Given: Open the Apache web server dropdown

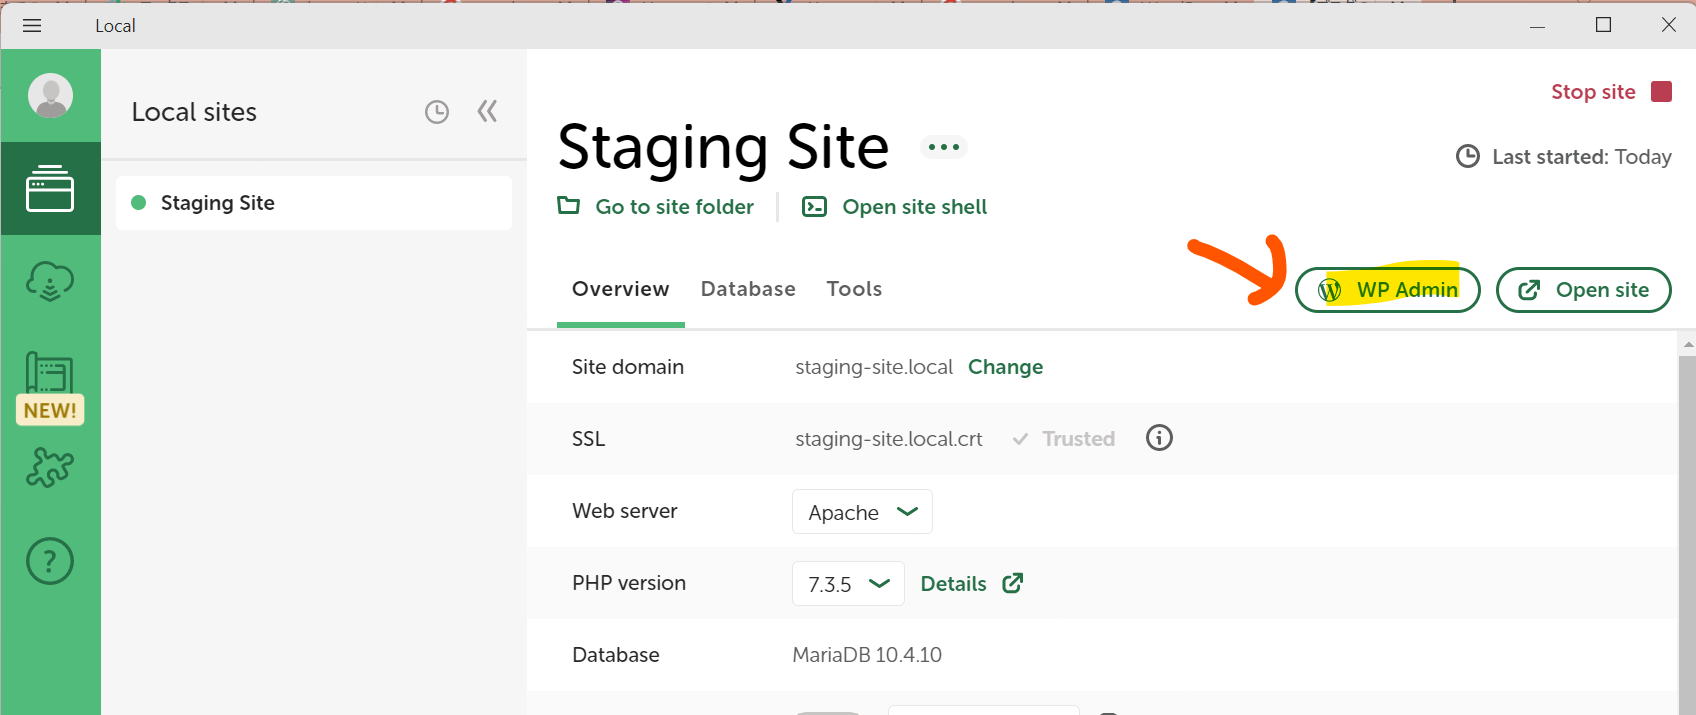Looking at the screenshot, I should (x=862, y=512).
